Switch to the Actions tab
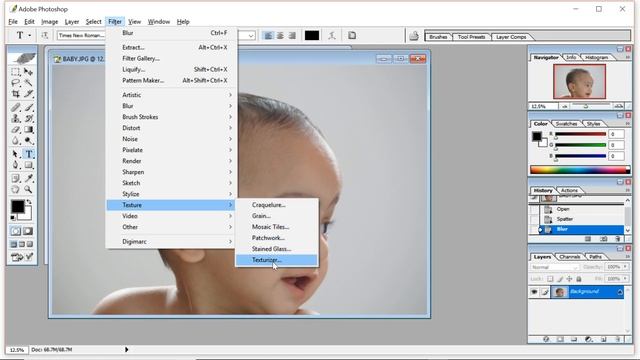The height and width of the screenshot is (360, 640). [x=569, y=191]
